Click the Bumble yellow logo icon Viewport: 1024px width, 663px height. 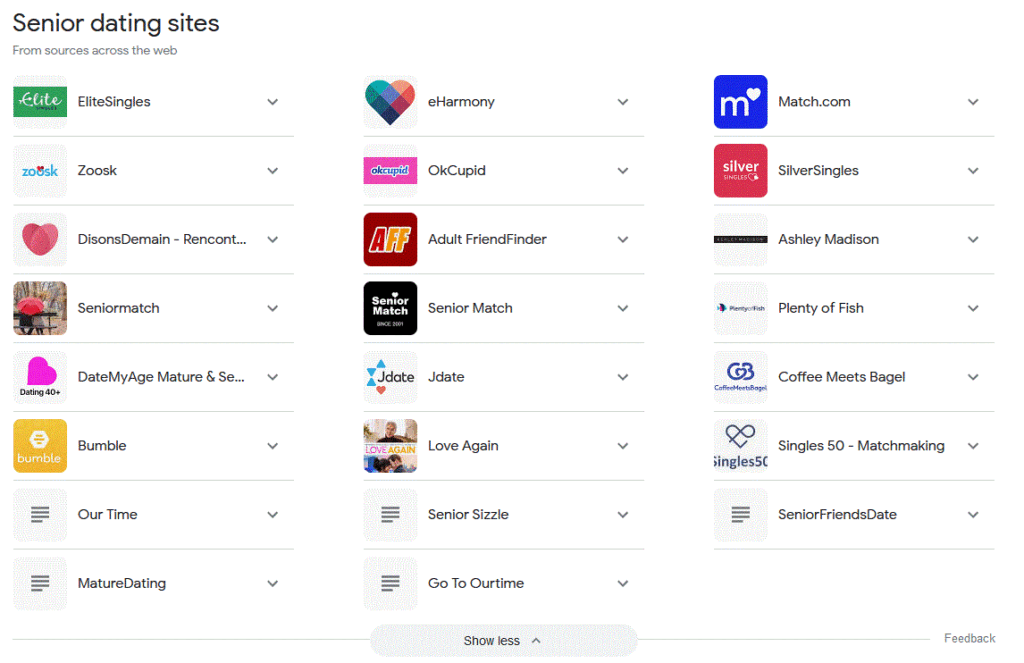[40, 446]
